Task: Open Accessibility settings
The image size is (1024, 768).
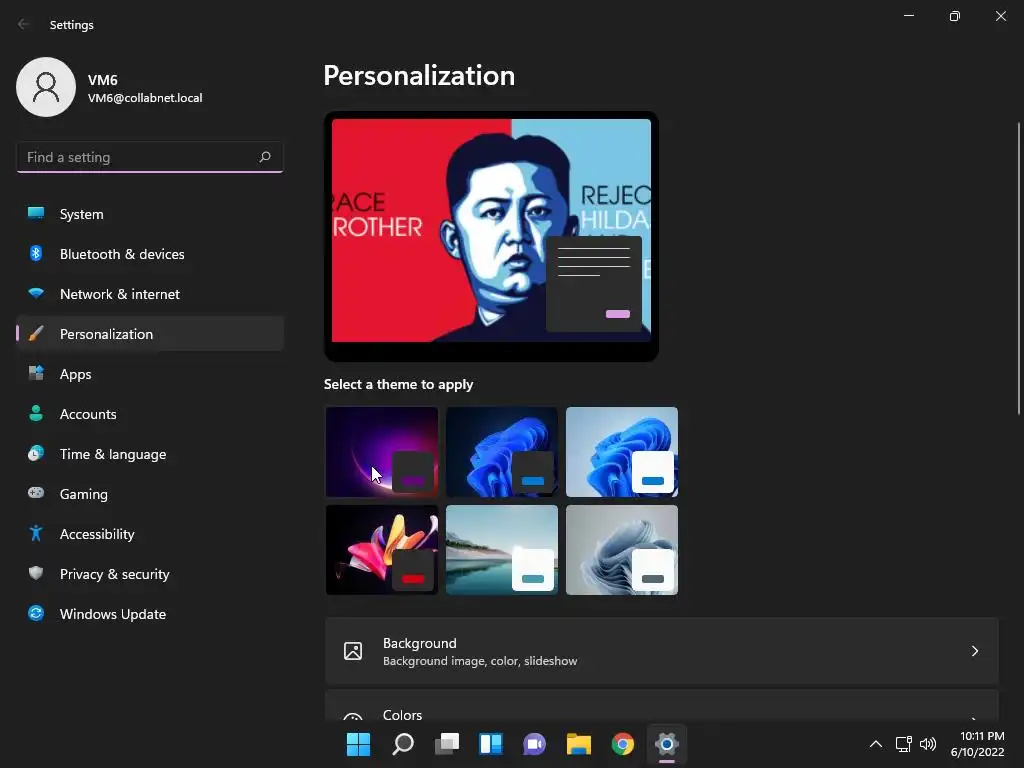Action: pyautogui.click(x=150, y=534)
